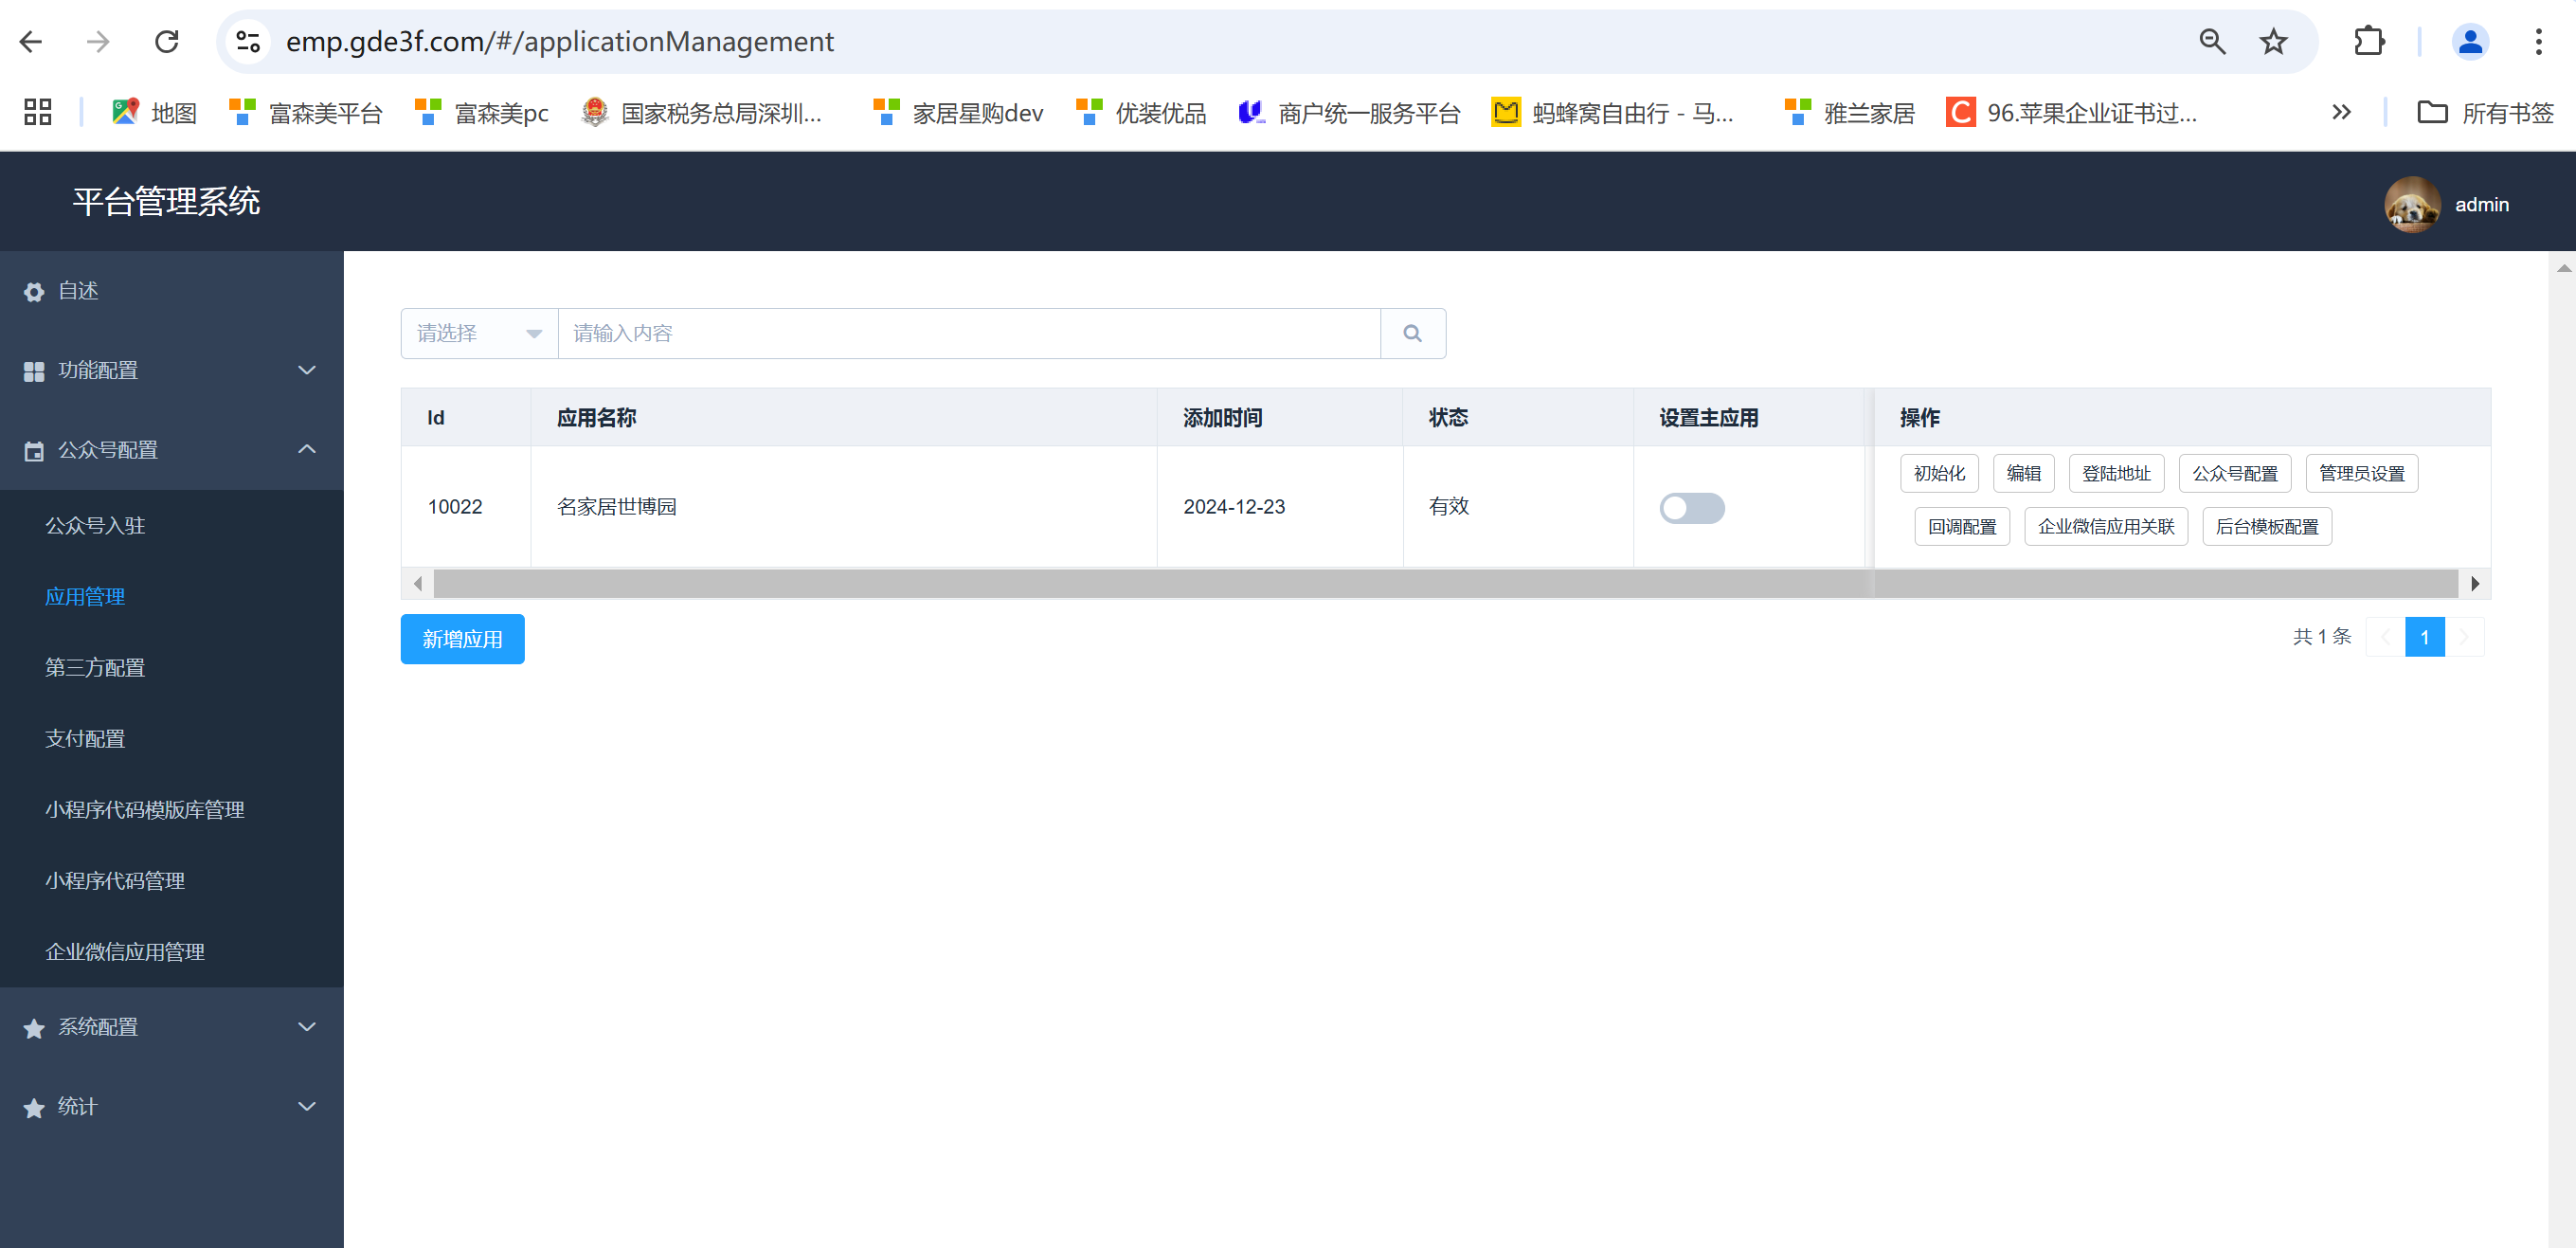Image resolution: width=2576 pixels, height=1248 pixels.
Task: Click the 平台管理系统 title
Action: pyautogui.click(x=166, y=202)
